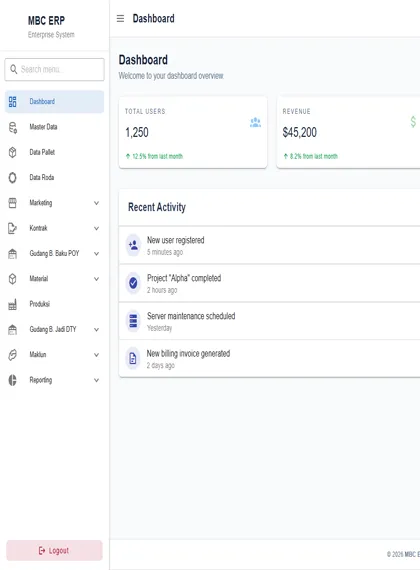Screen dimensions: 420x570
Task: Select the Marketing menu label
Action: tap(41, 203)
